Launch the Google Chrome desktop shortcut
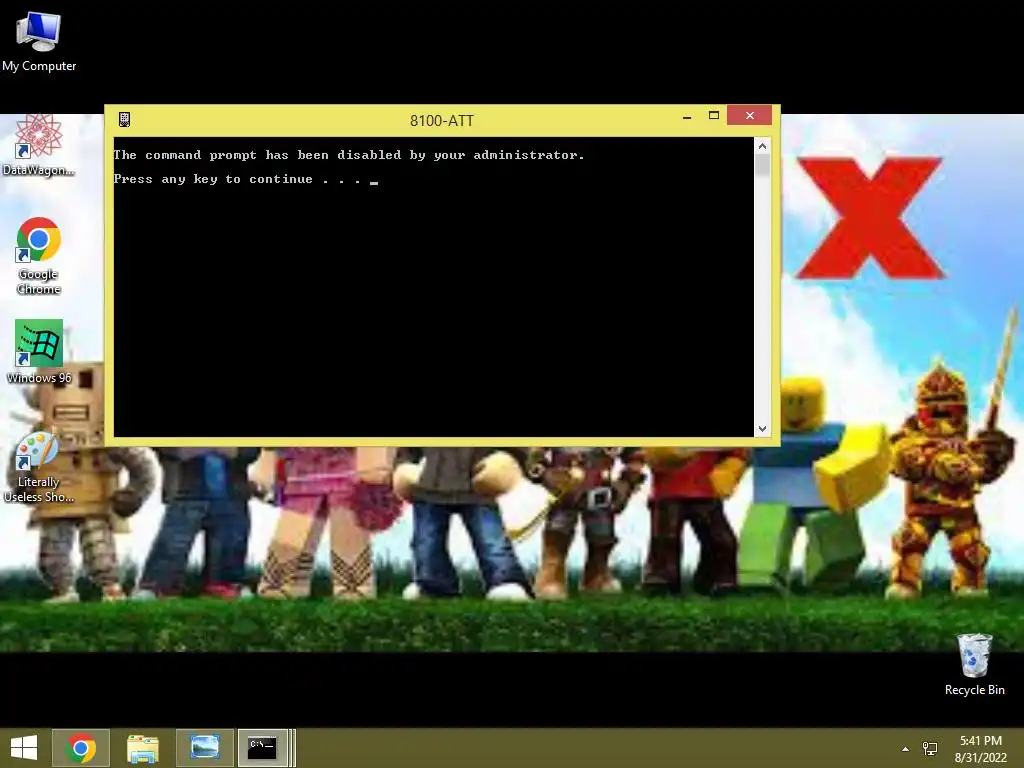This screenshot has width=1024, height=768. [39, 255]
